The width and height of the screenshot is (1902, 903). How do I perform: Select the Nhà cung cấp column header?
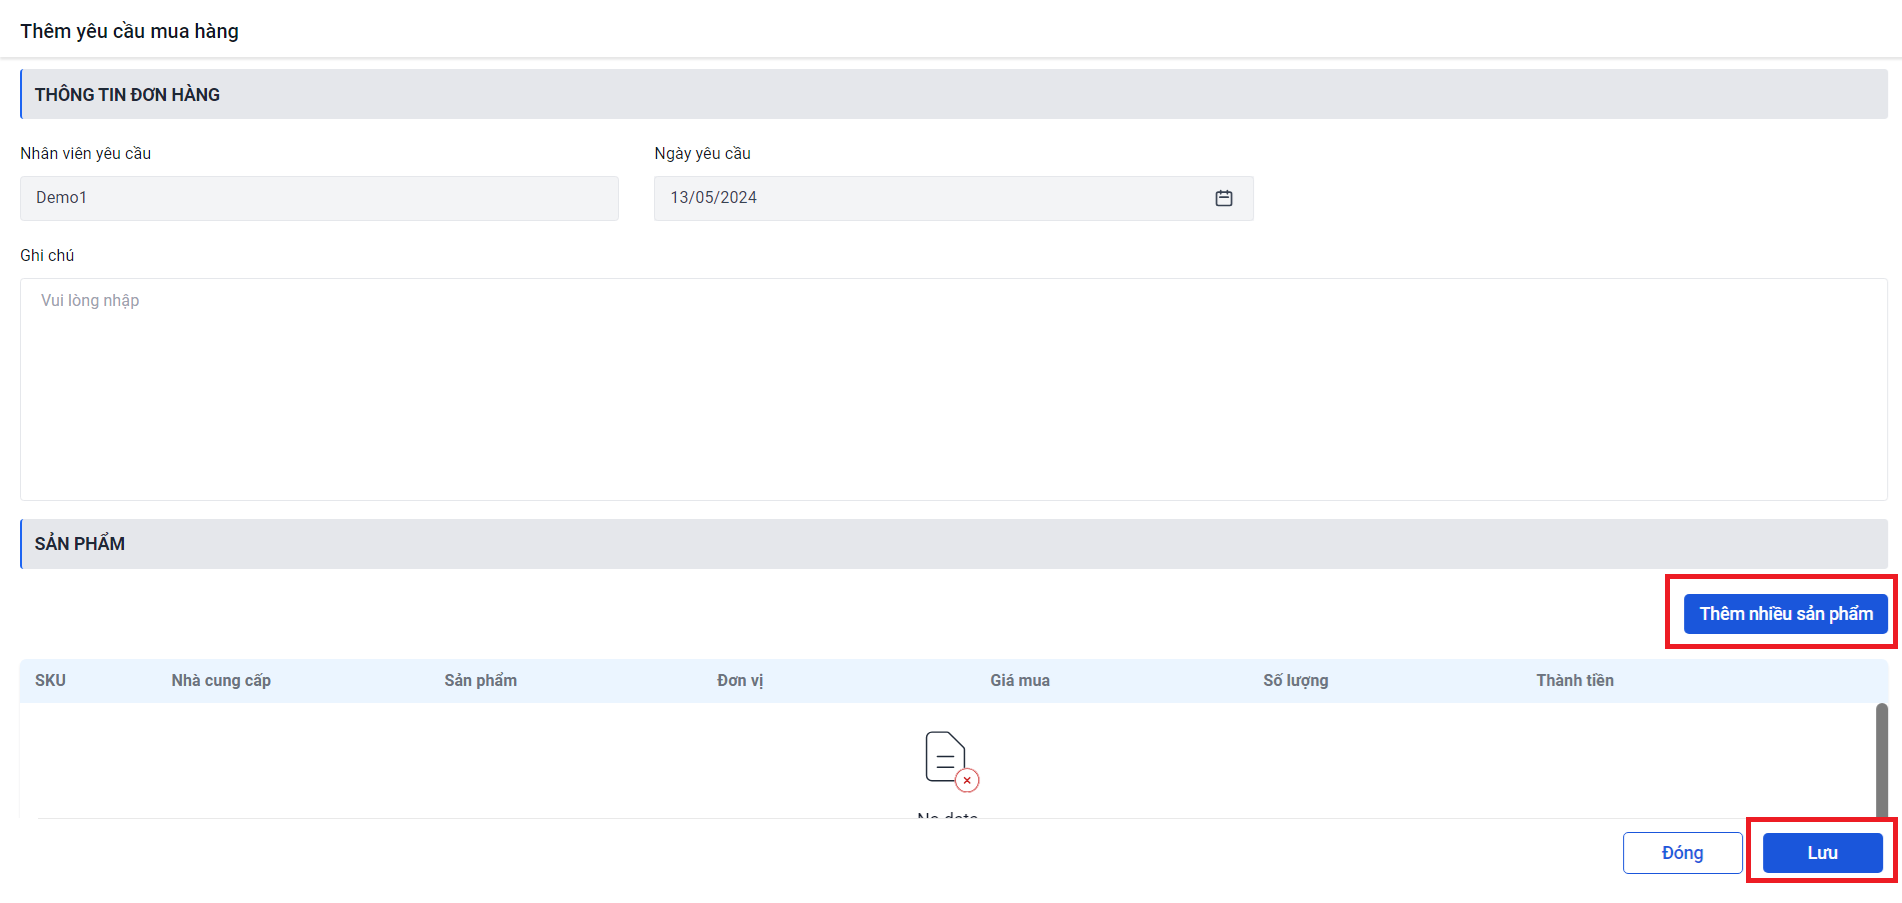tap(221, 680)
